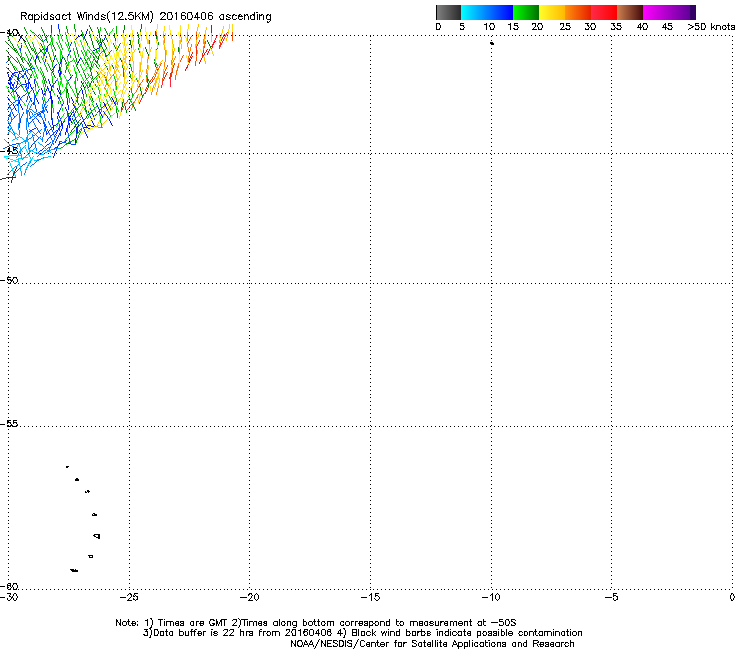The image size is (740, 650).
Task: Click the longitude label '-30'
Action: (9, 597)
